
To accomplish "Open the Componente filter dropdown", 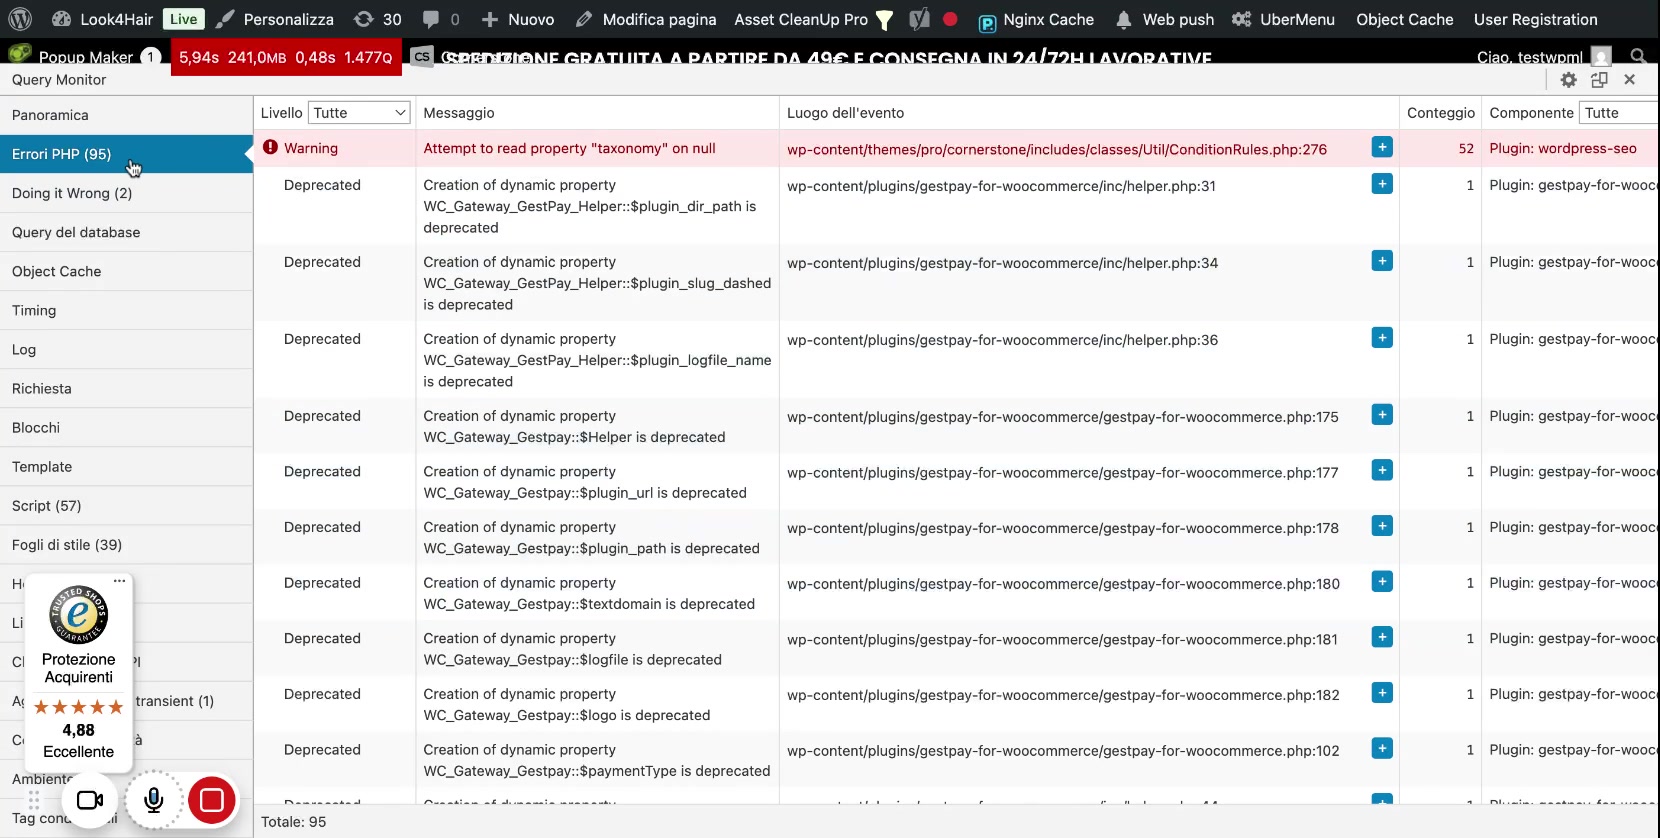I will pos(1617,113).
